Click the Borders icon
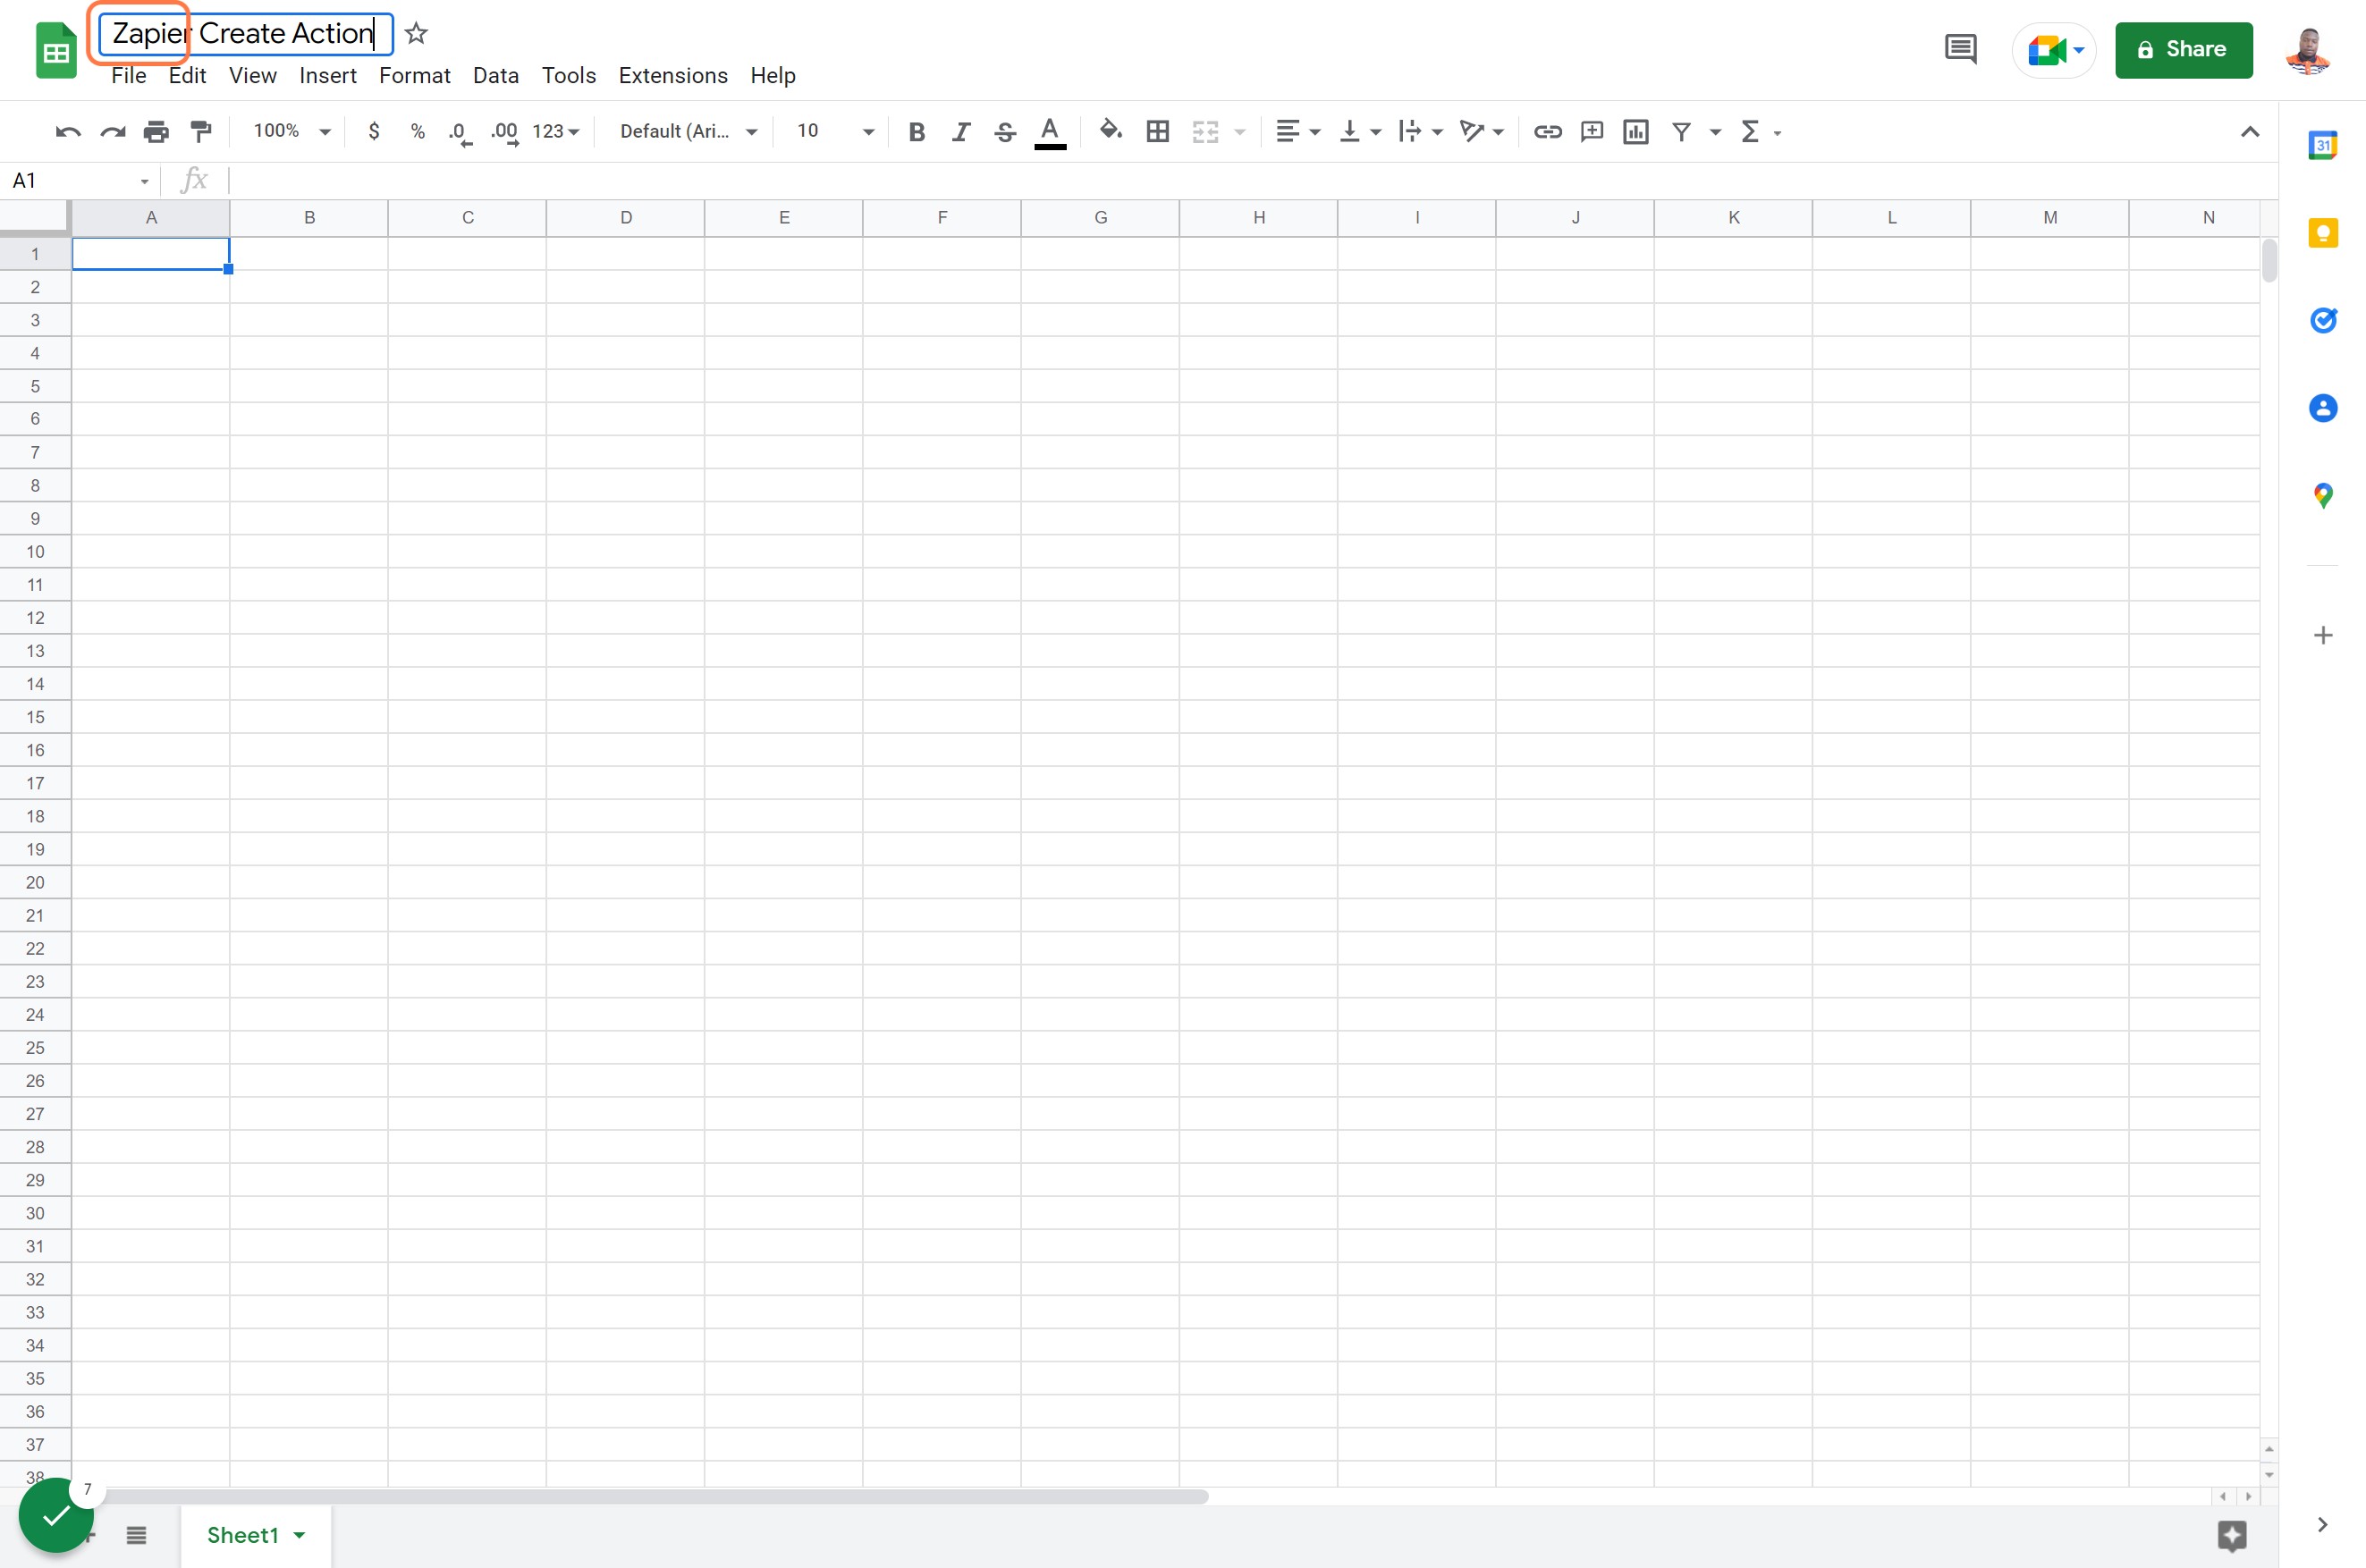Screen dimensions: 2366x1568 [1157, 131]
